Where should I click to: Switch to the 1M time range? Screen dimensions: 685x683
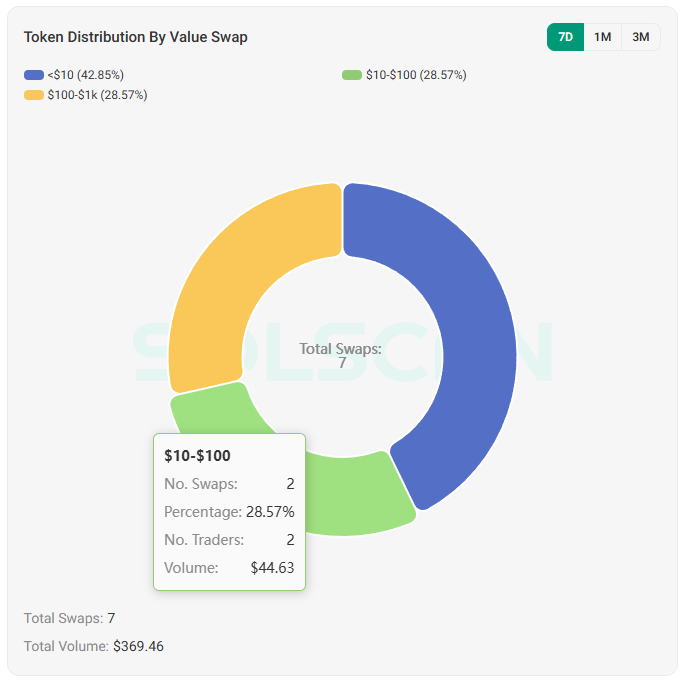pos(602,37)
